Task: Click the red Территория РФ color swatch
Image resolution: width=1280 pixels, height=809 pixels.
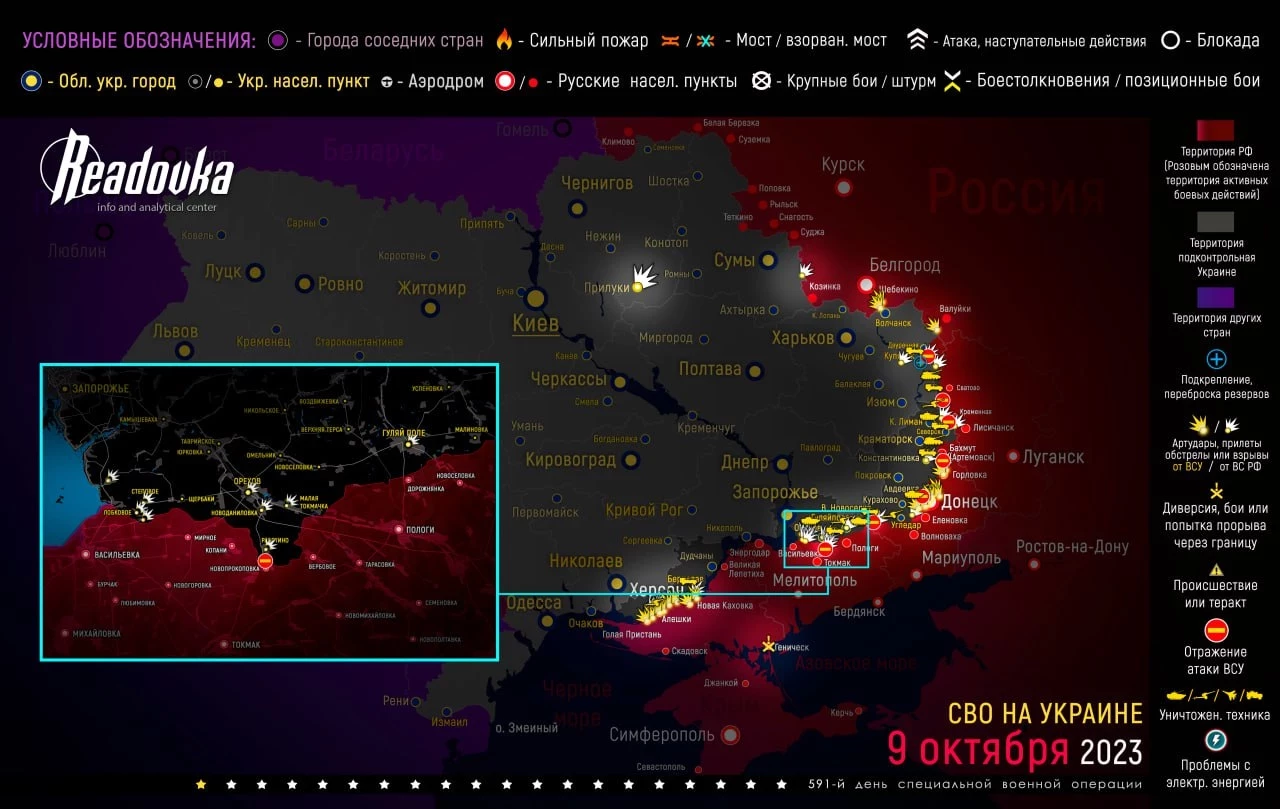Action: click(1215, 131)
